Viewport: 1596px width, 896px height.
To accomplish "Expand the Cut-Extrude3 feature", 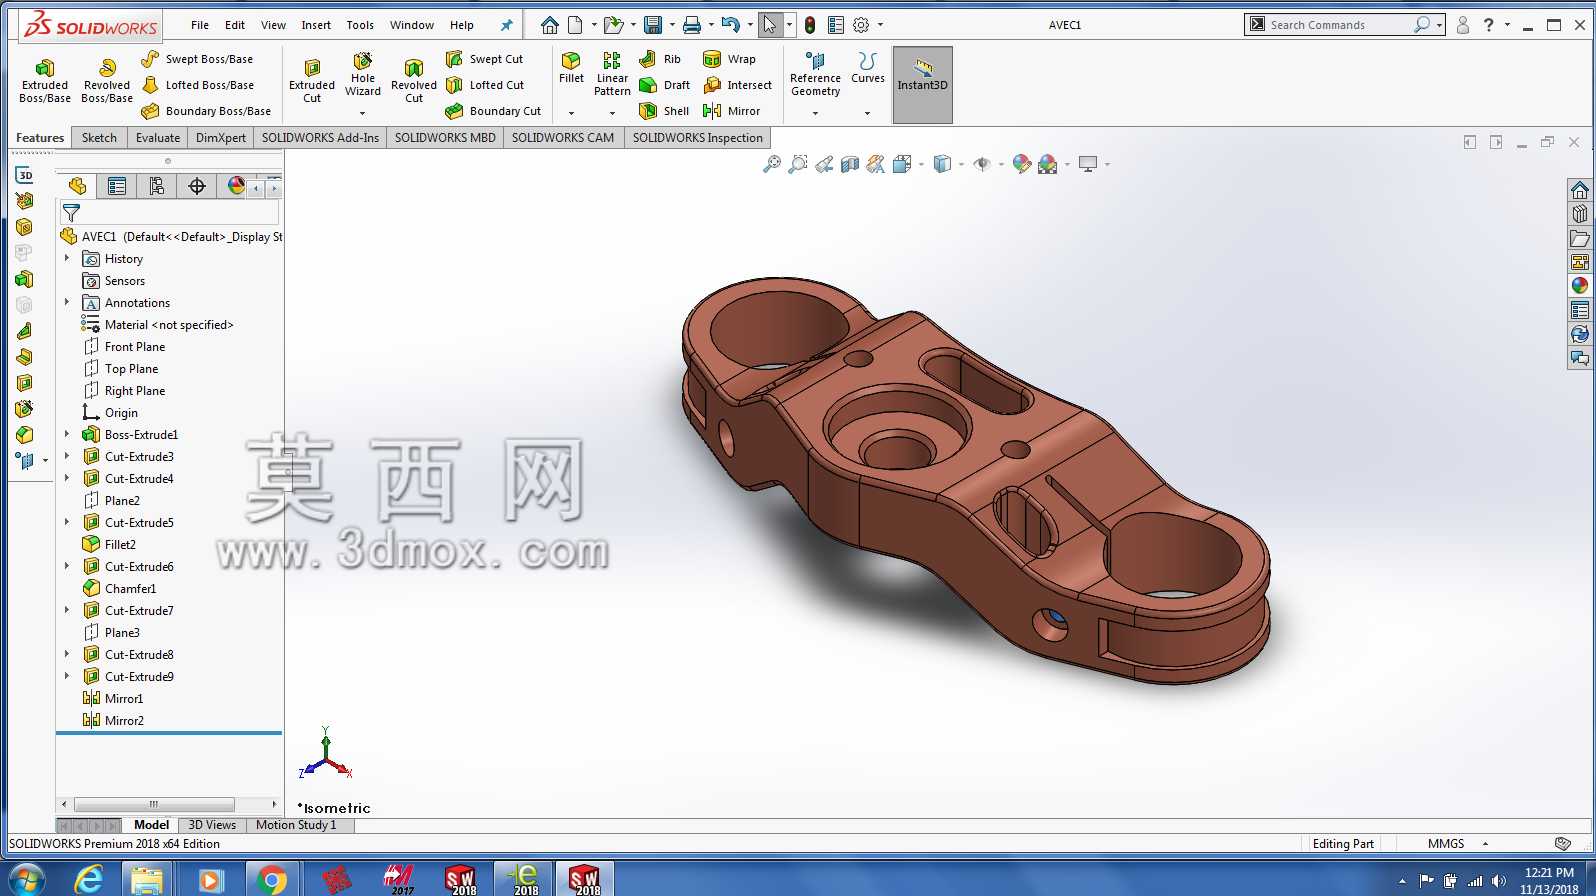I will 67,456.
